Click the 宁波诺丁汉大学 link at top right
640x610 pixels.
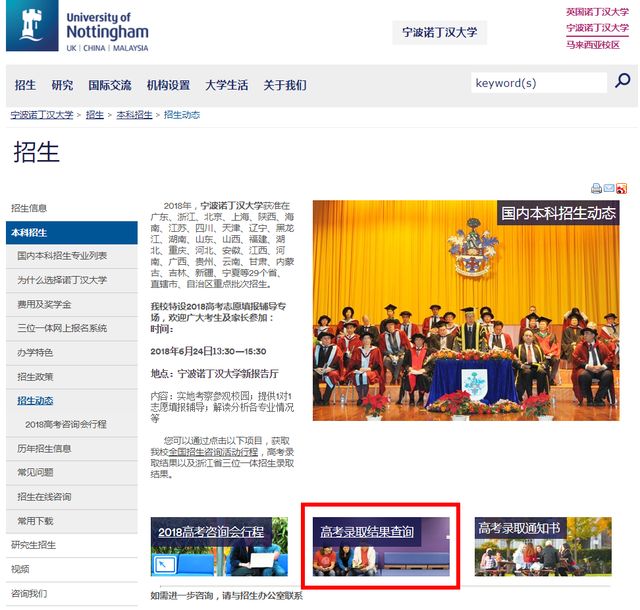597,28
